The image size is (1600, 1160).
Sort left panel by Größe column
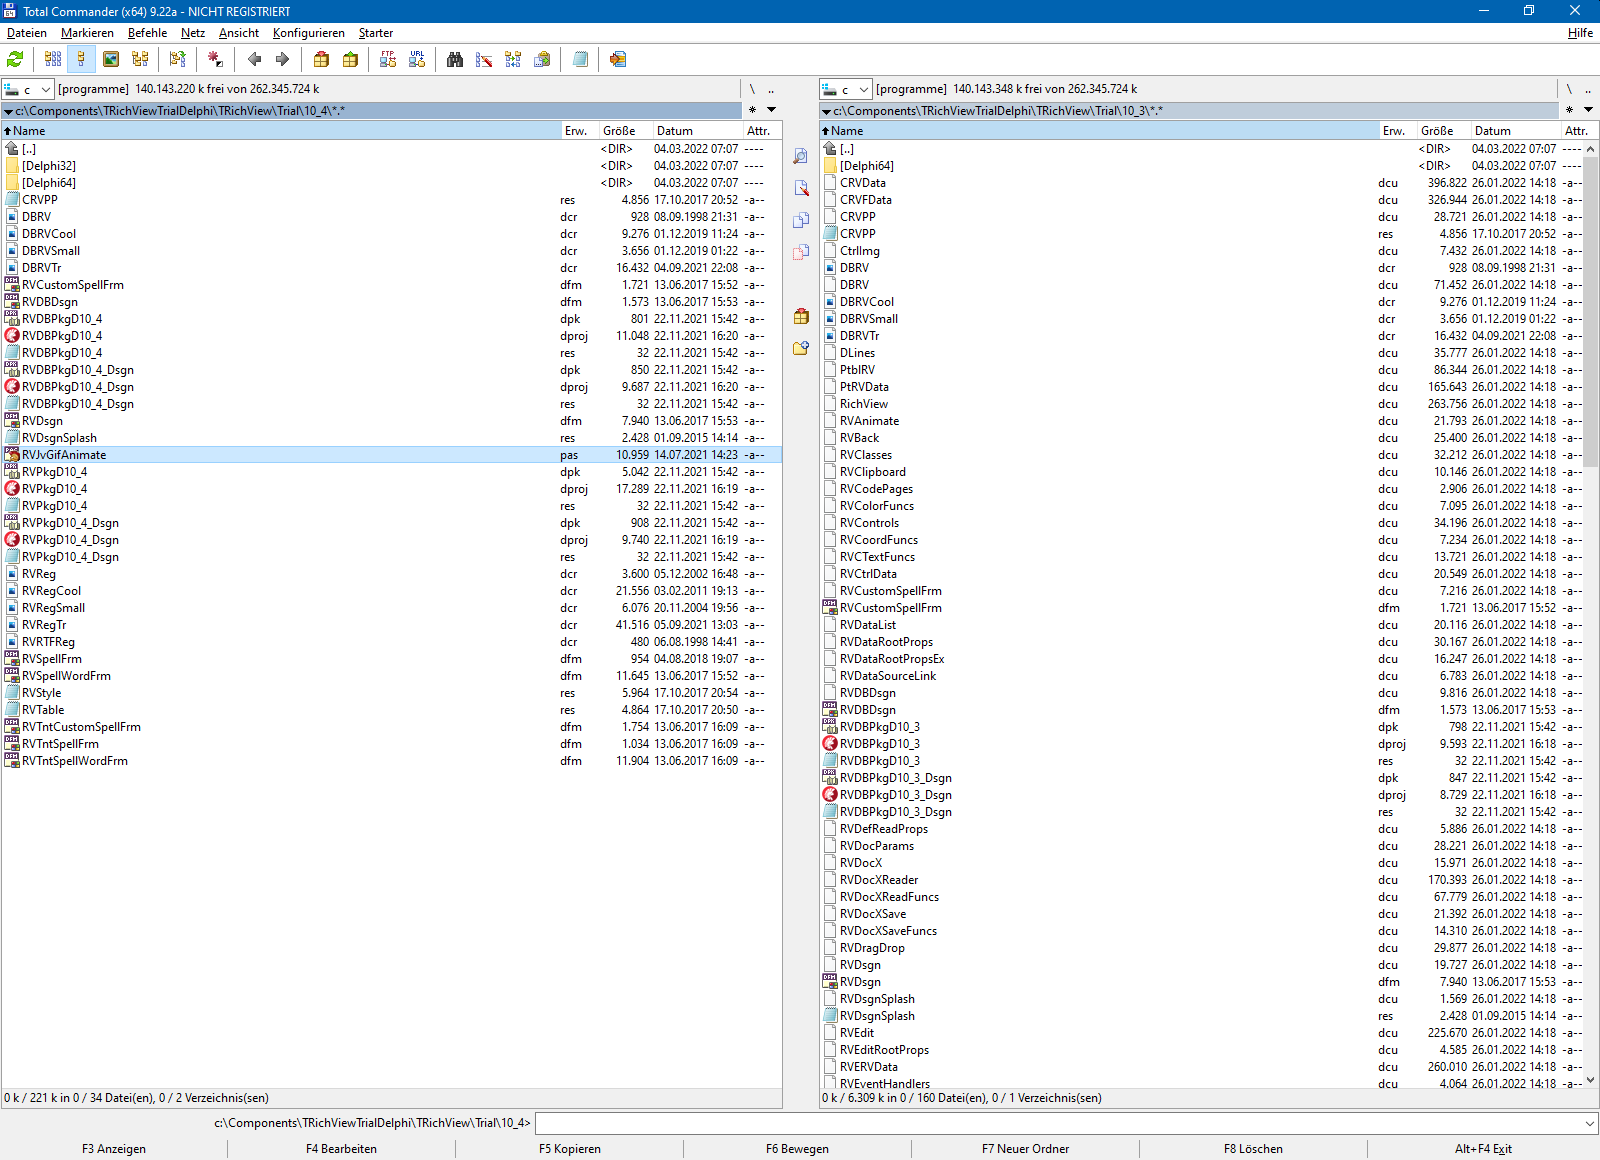click(625, 131)
